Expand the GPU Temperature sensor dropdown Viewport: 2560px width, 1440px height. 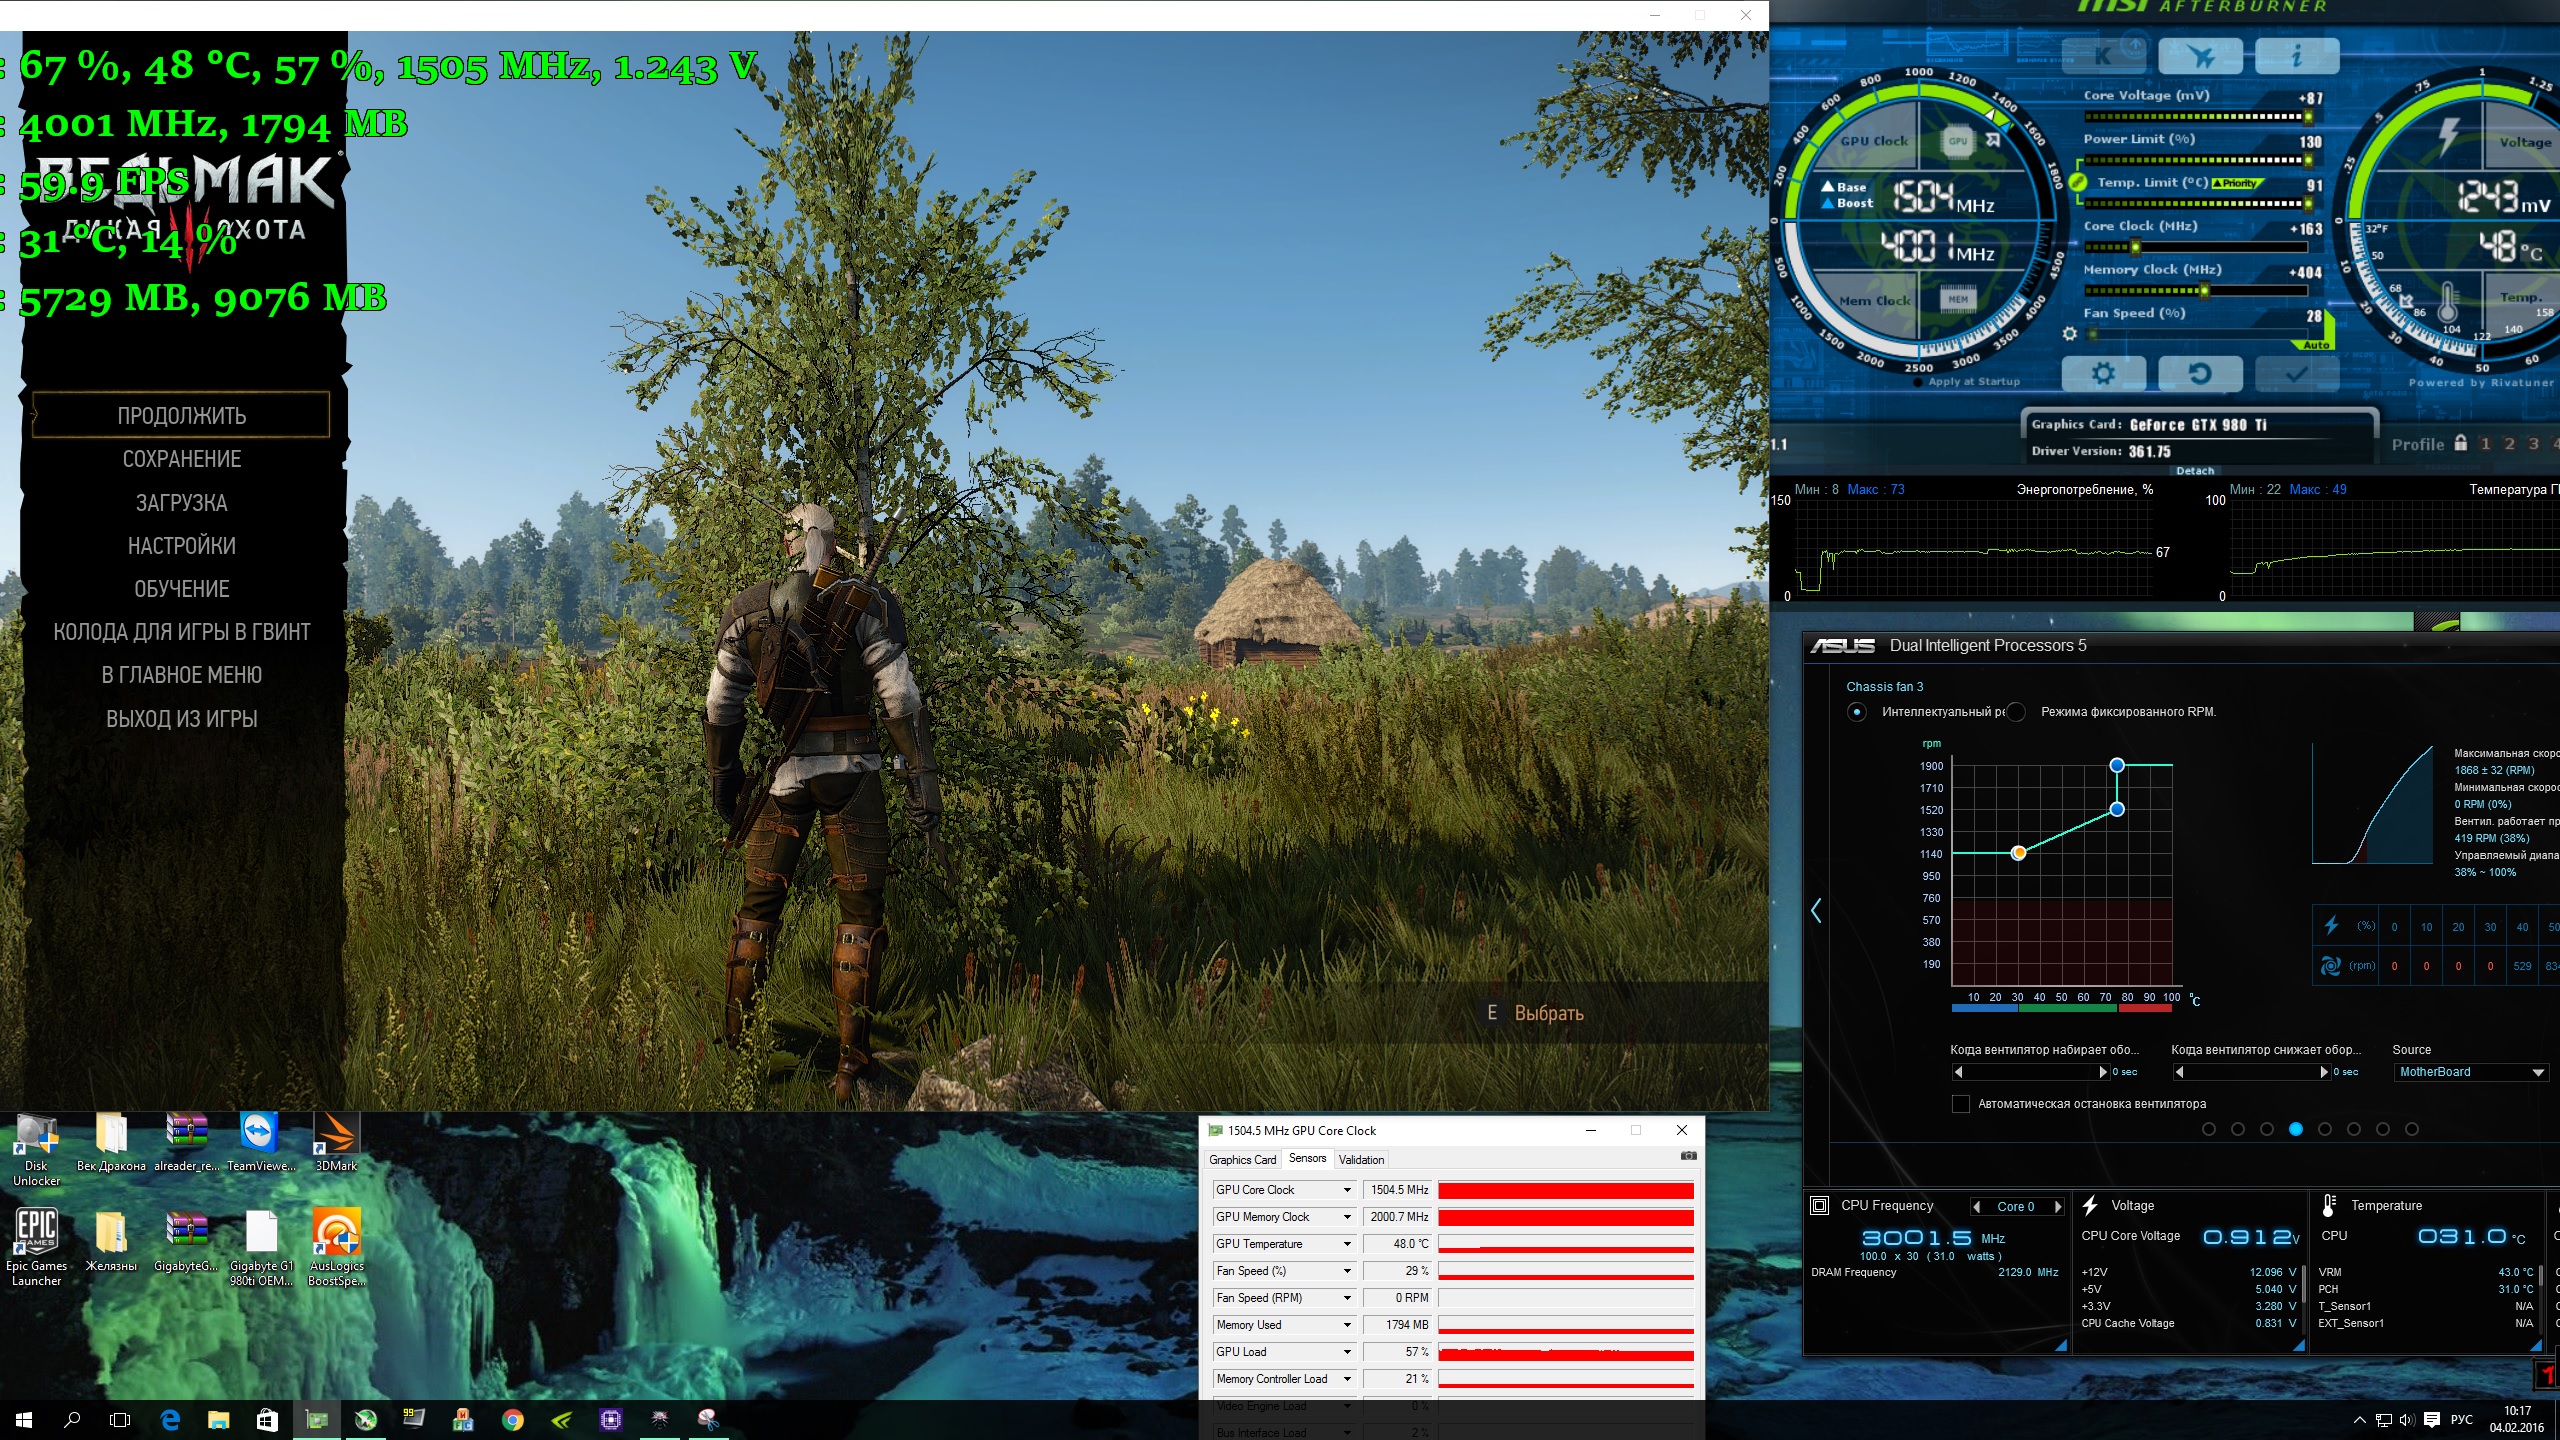tap(1347, 1244)
